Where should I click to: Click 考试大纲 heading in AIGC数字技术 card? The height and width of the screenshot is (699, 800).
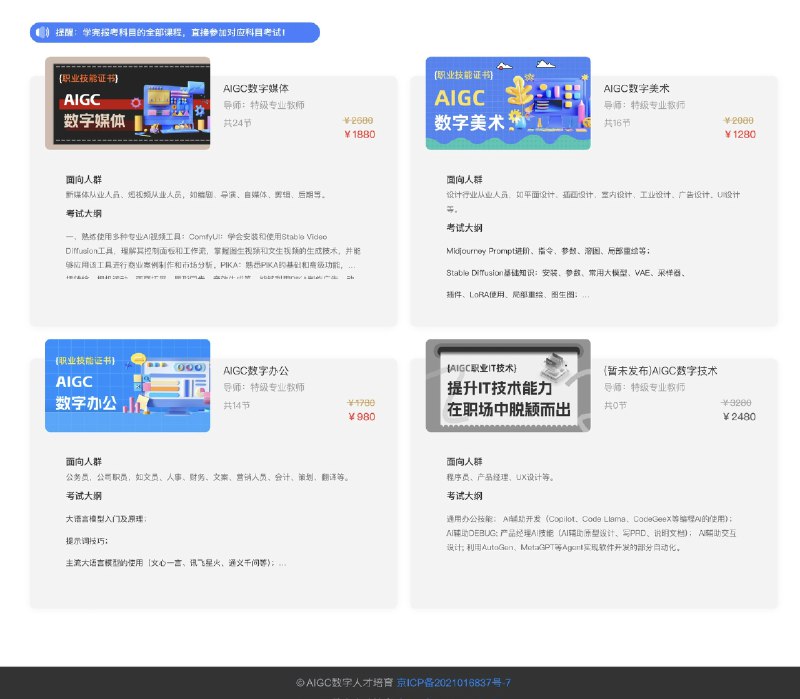[464, 495]
